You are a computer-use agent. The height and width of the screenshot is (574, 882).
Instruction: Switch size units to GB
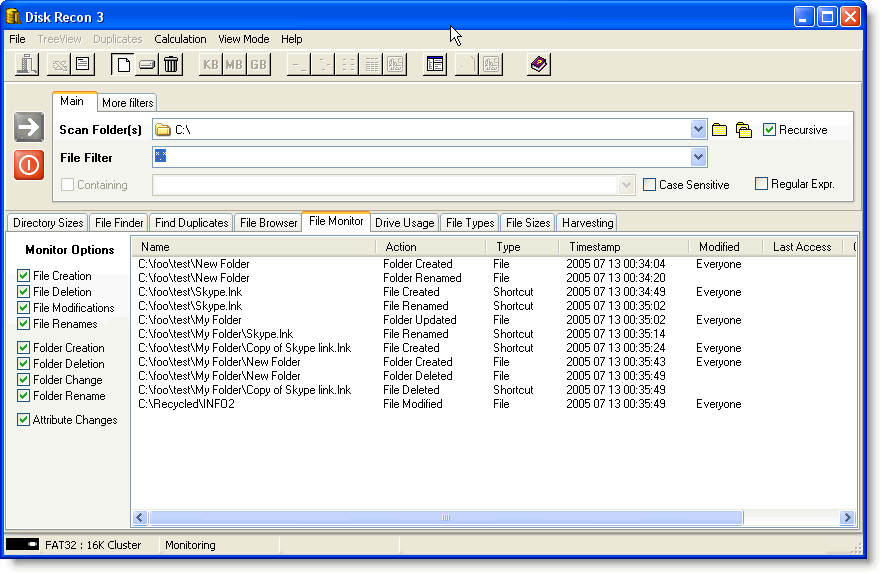258,64
